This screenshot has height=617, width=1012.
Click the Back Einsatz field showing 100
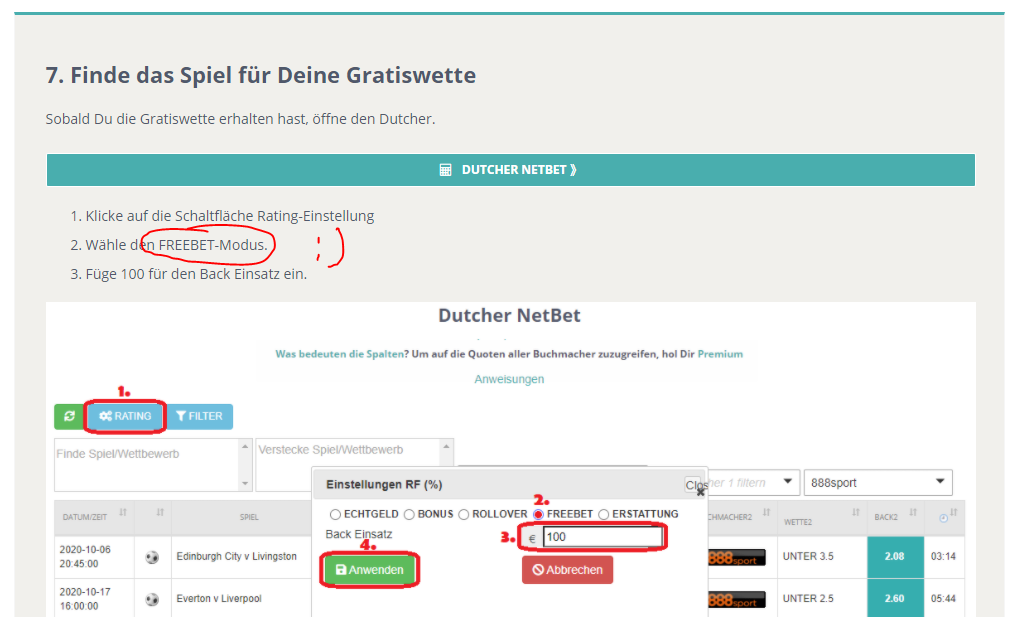602,537
